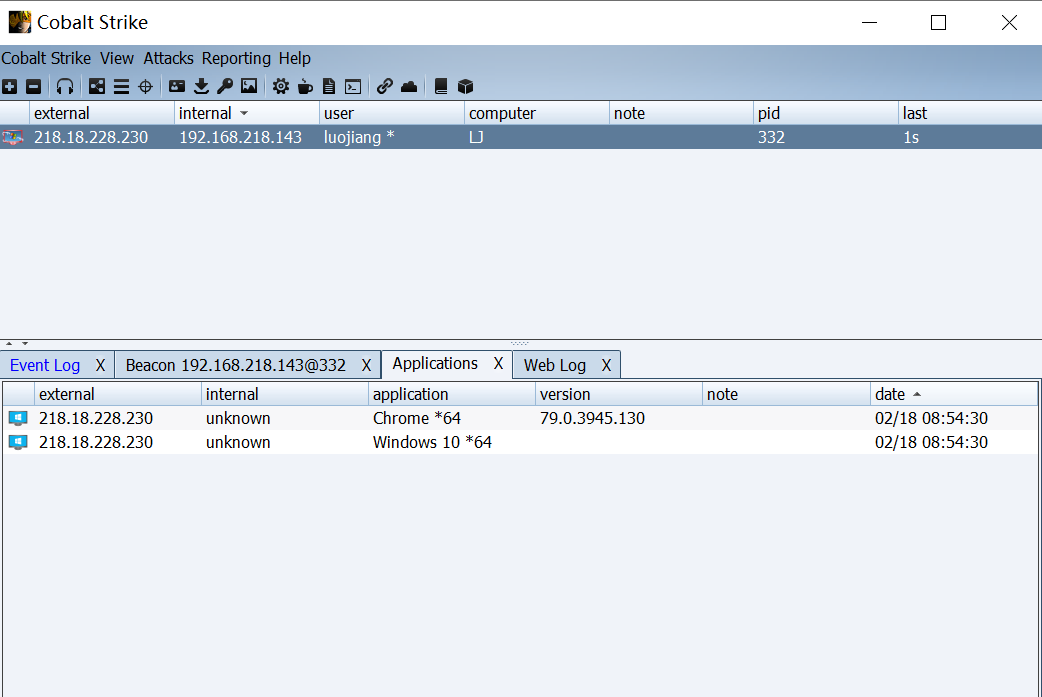
Task: Sort applications by external column header
Action: pyautogui.click(x=118, y=395)
